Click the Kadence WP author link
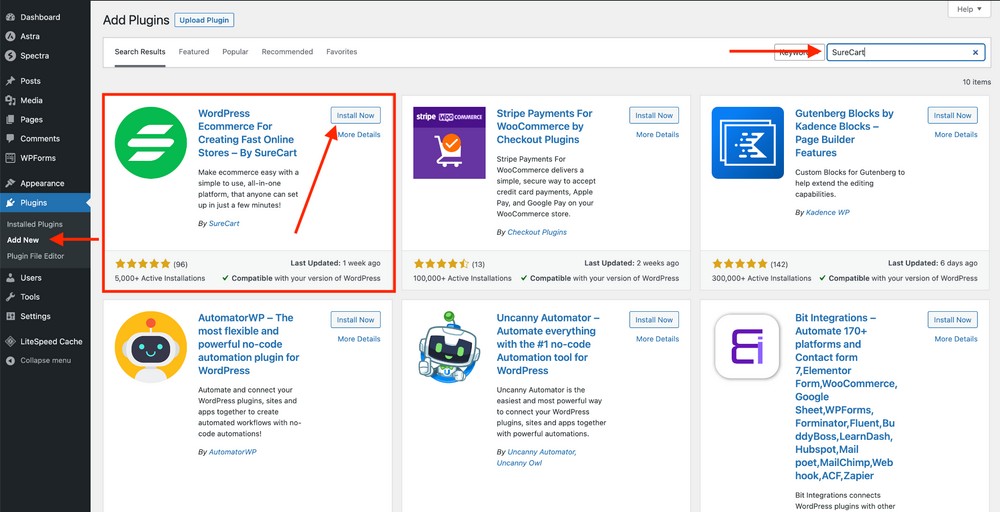This screenshot has width=1000, height=512. [827, 212]
